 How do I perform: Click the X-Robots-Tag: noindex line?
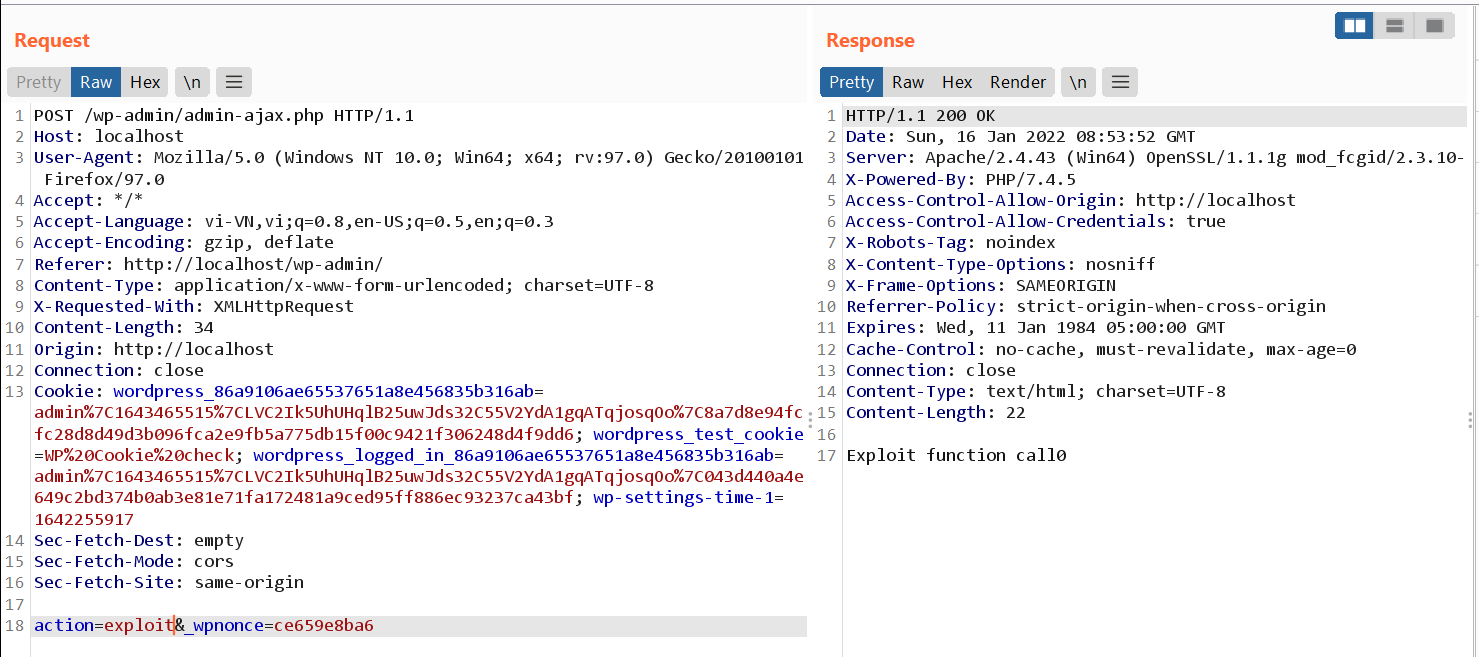pyautogui.click(x=951, y=242)
